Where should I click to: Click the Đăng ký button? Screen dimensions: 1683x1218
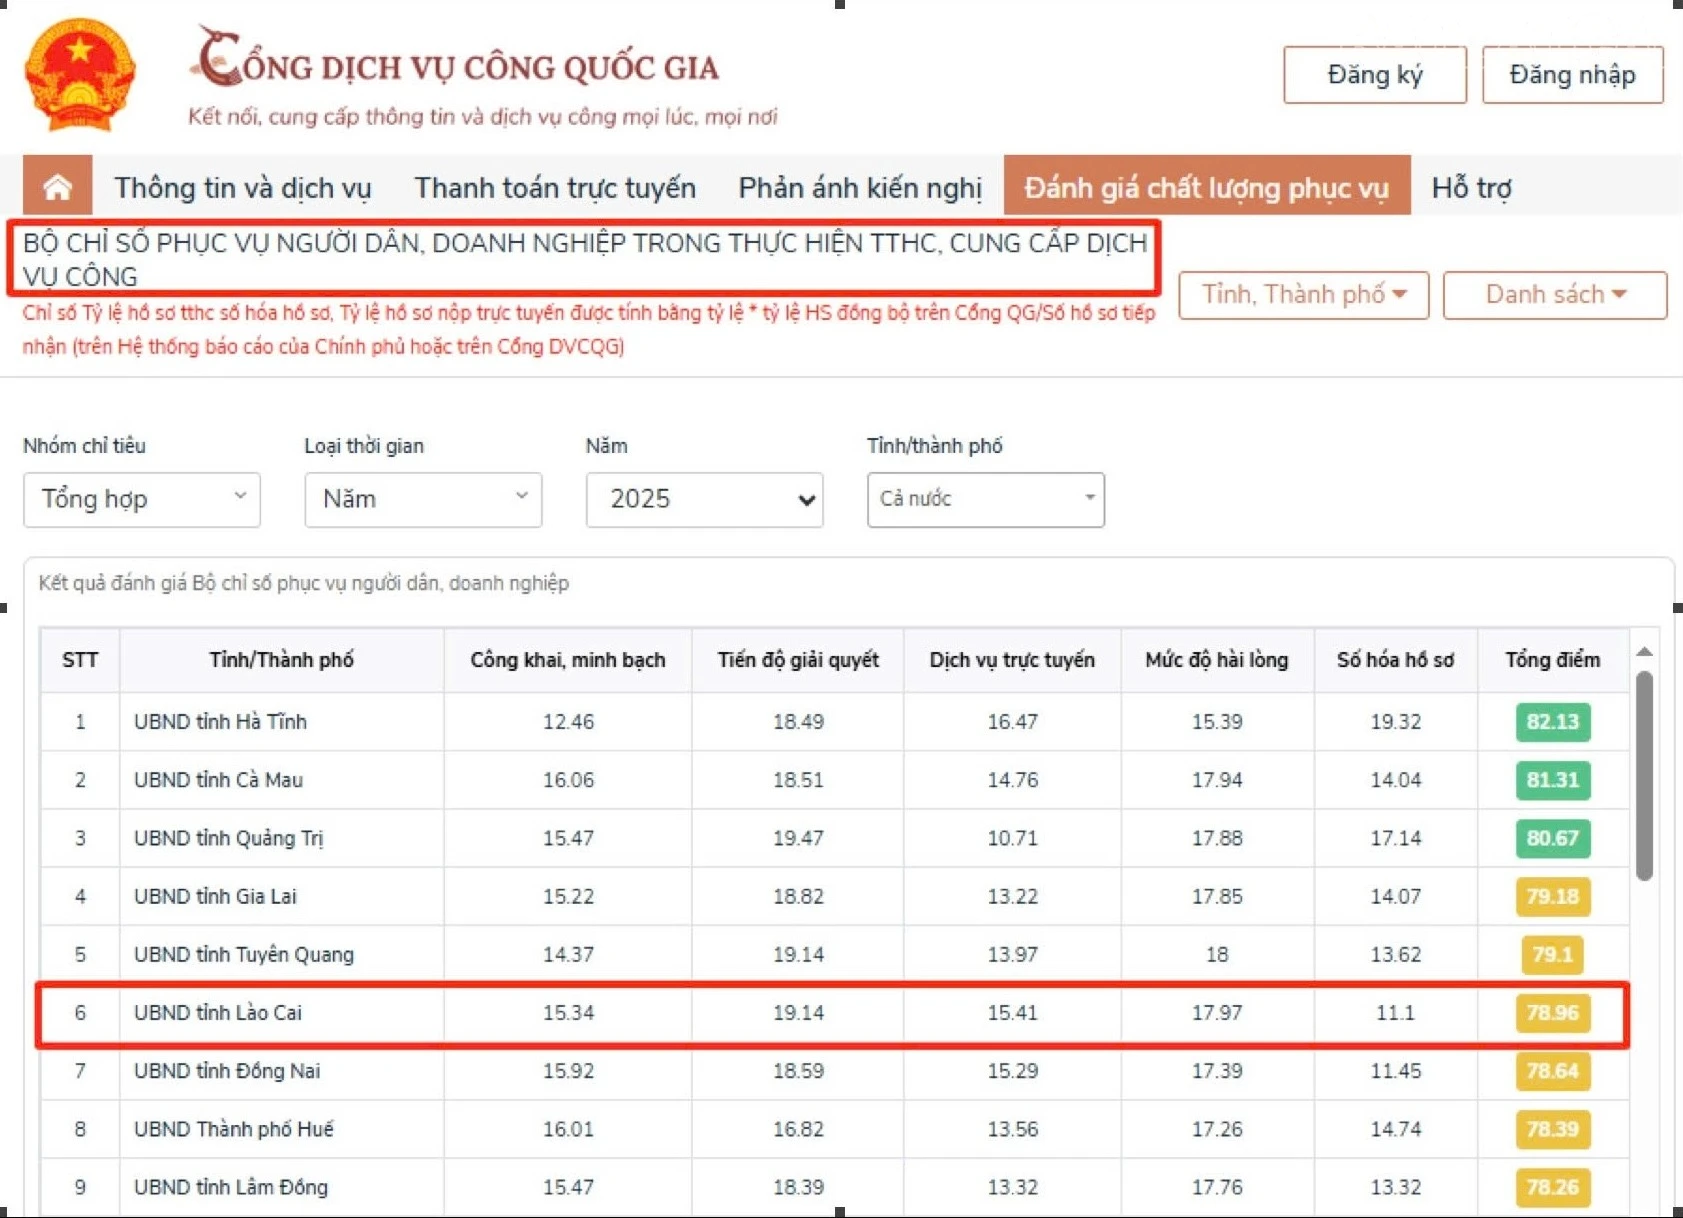coord(1375,75)
